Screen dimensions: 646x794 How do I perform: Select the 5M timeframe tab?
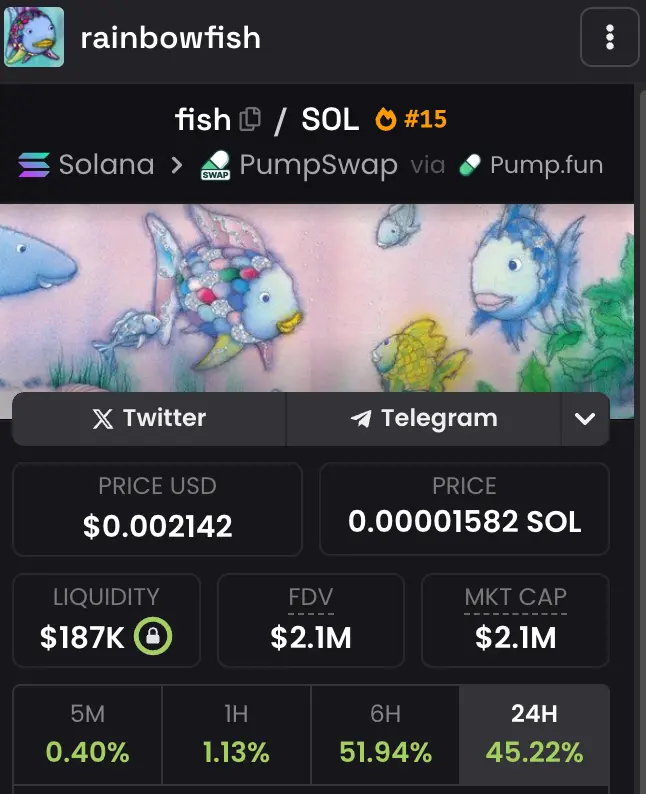click(x=88, y=735)
